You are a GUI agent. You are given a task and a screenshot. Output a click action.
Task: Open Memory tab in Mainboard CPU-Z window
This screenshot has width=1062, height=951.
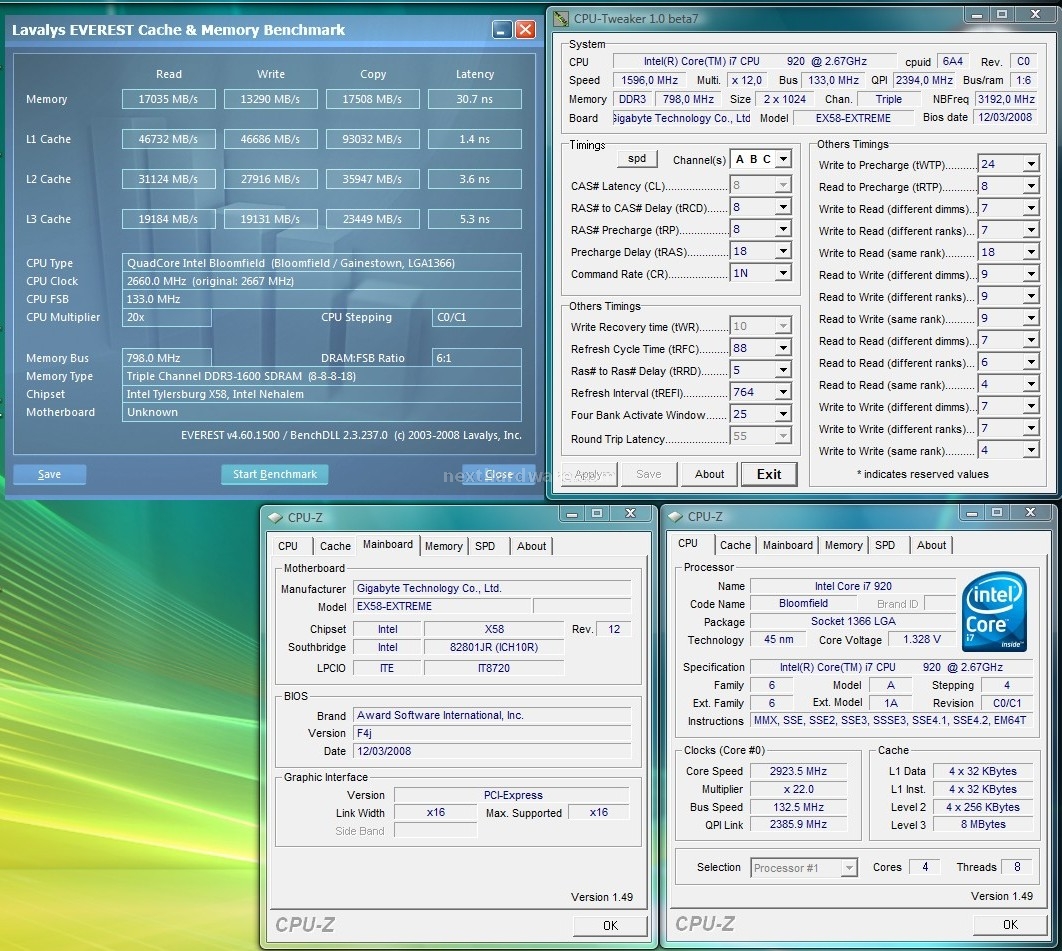click(x=444, y=546)
